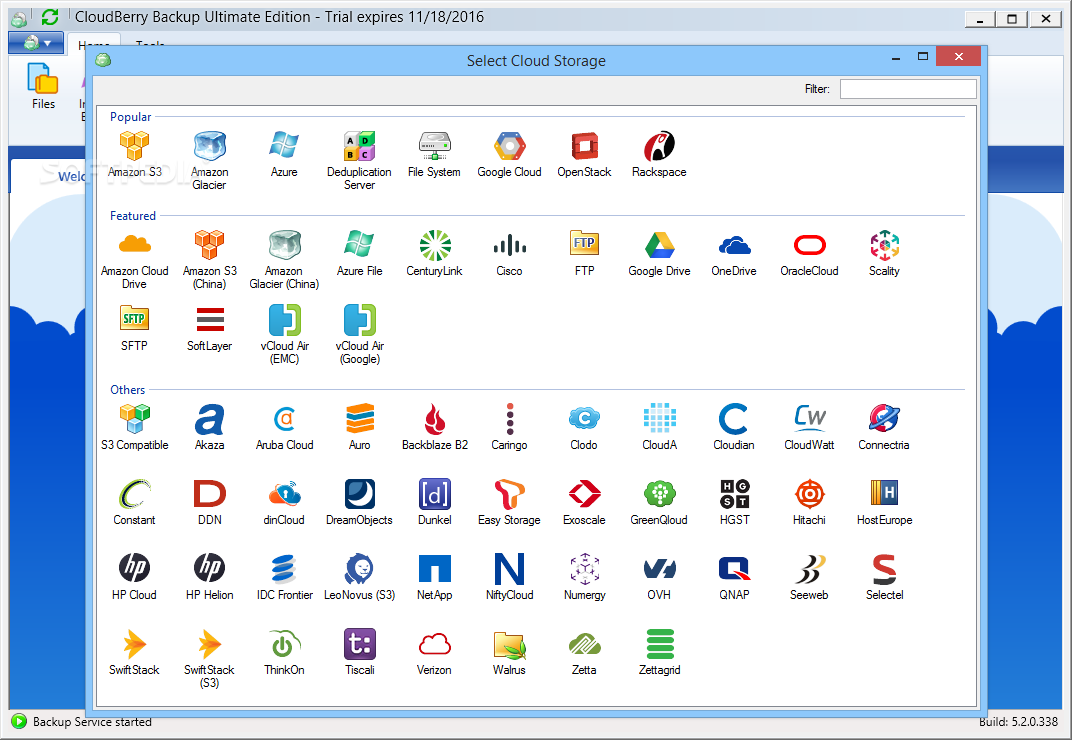Select DreamObjects storage

point(360,503)
